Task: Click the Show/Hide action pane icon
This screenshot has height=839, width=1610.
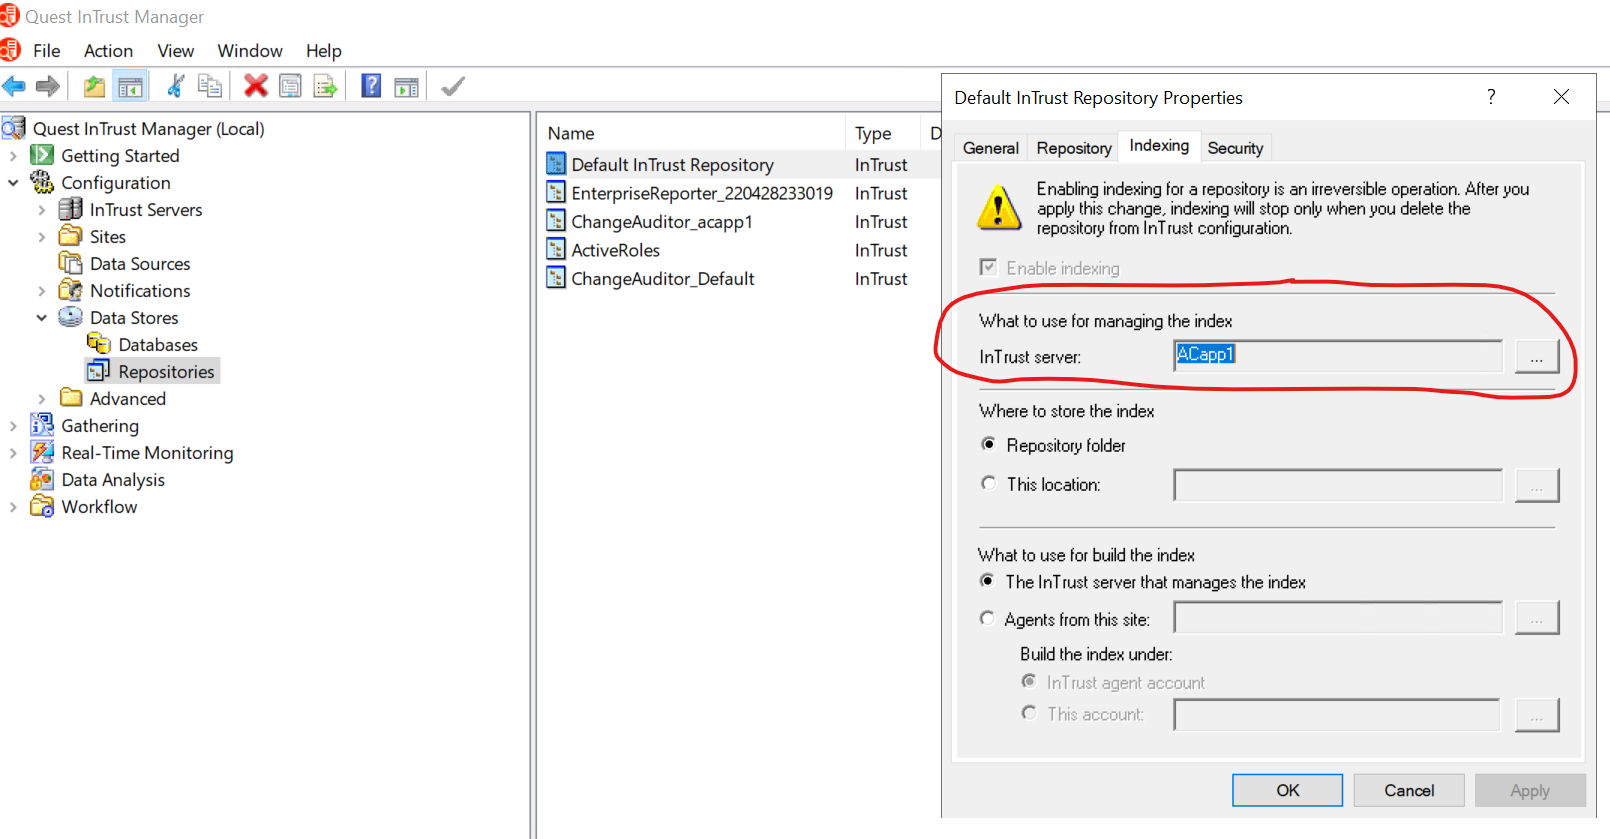Action: 406,87
